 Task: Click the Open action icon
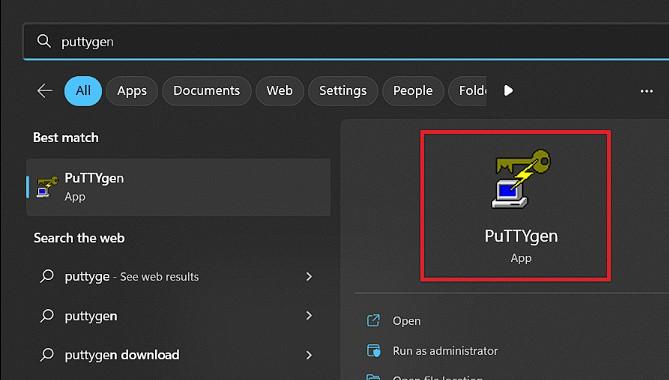[x=373, y=320]
